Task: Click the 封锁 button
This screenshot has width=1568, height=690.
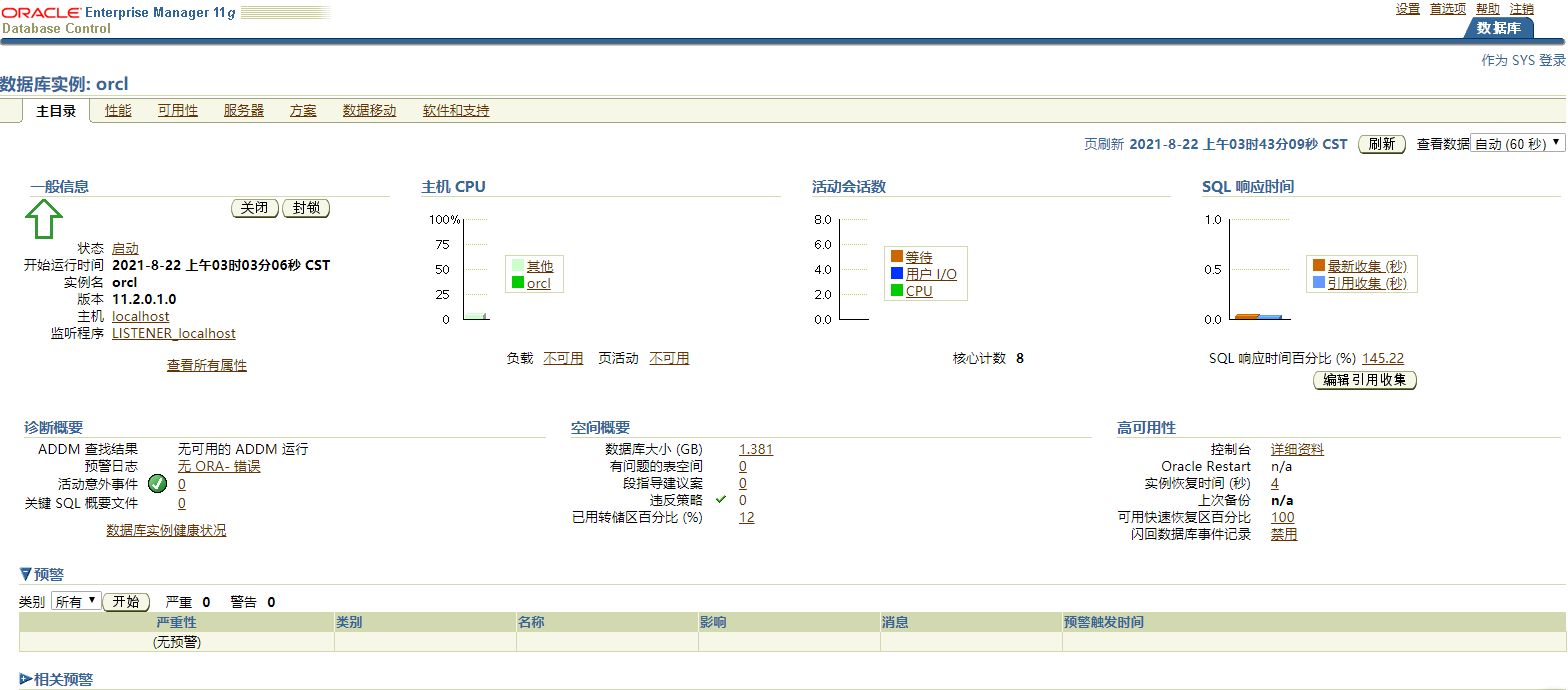Action: [306, 208]
